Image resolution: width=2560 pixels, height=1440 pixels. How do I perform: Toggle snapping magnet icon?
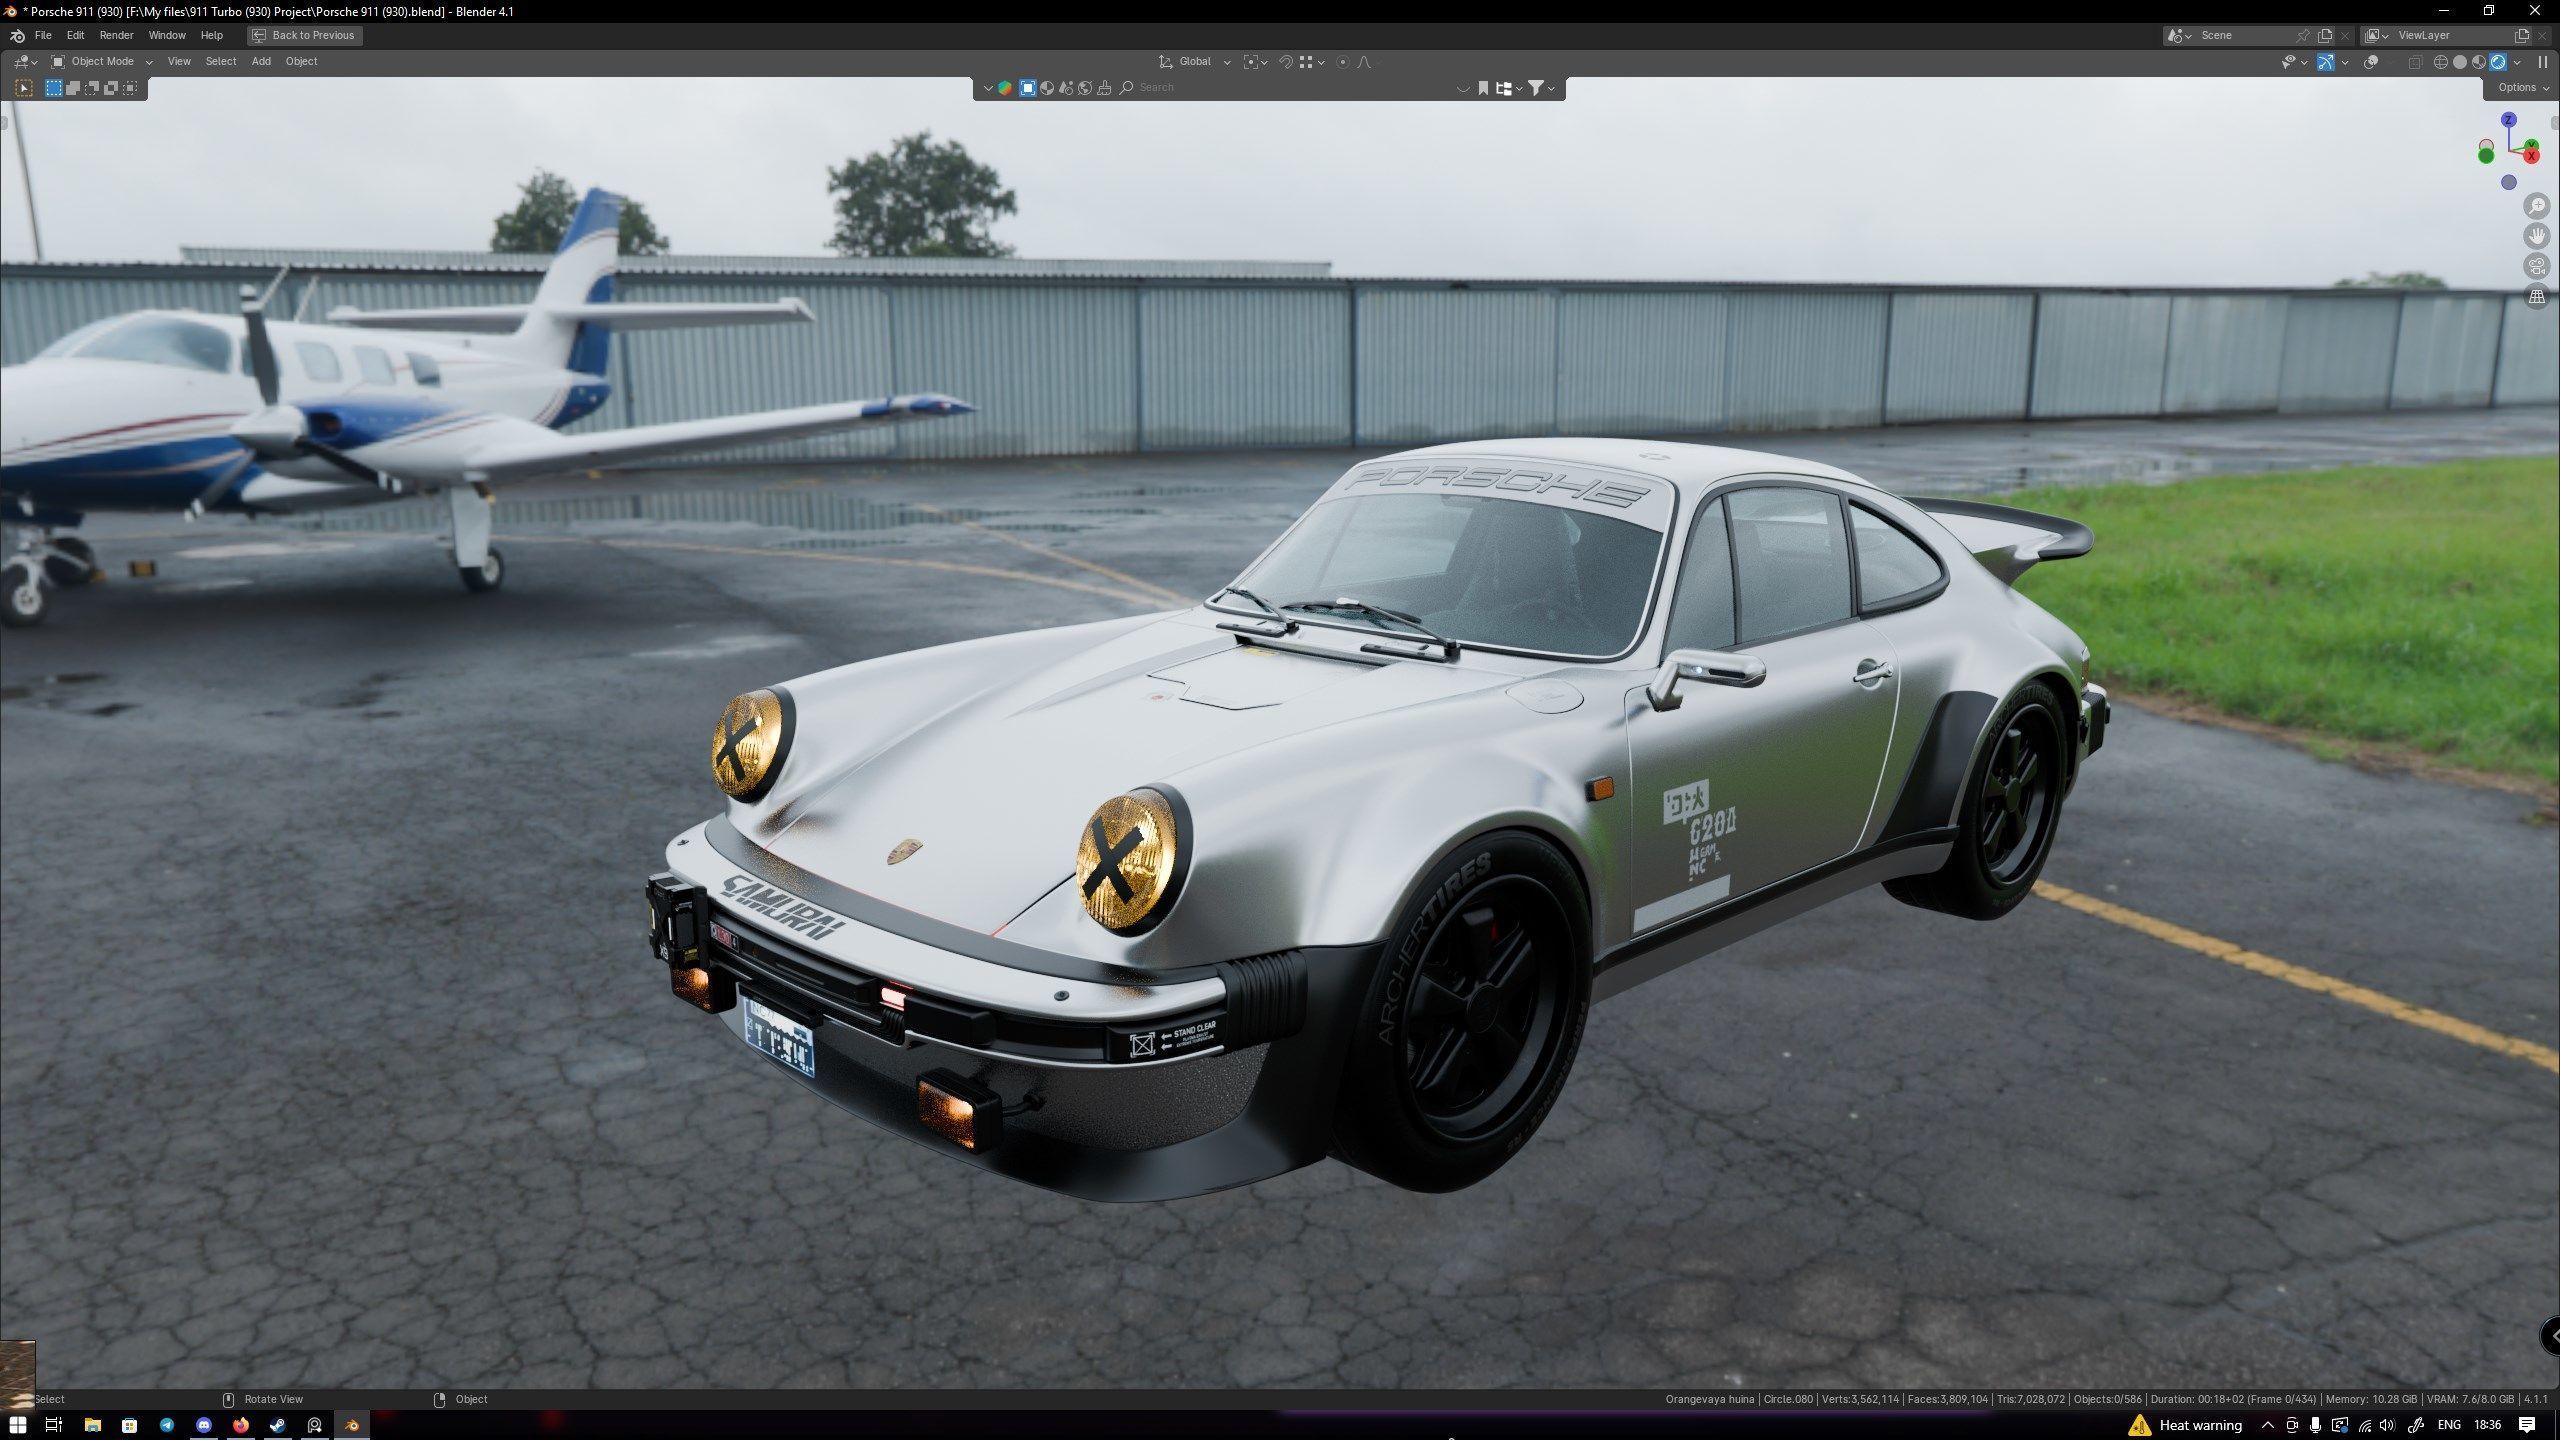pos(1286,62)
